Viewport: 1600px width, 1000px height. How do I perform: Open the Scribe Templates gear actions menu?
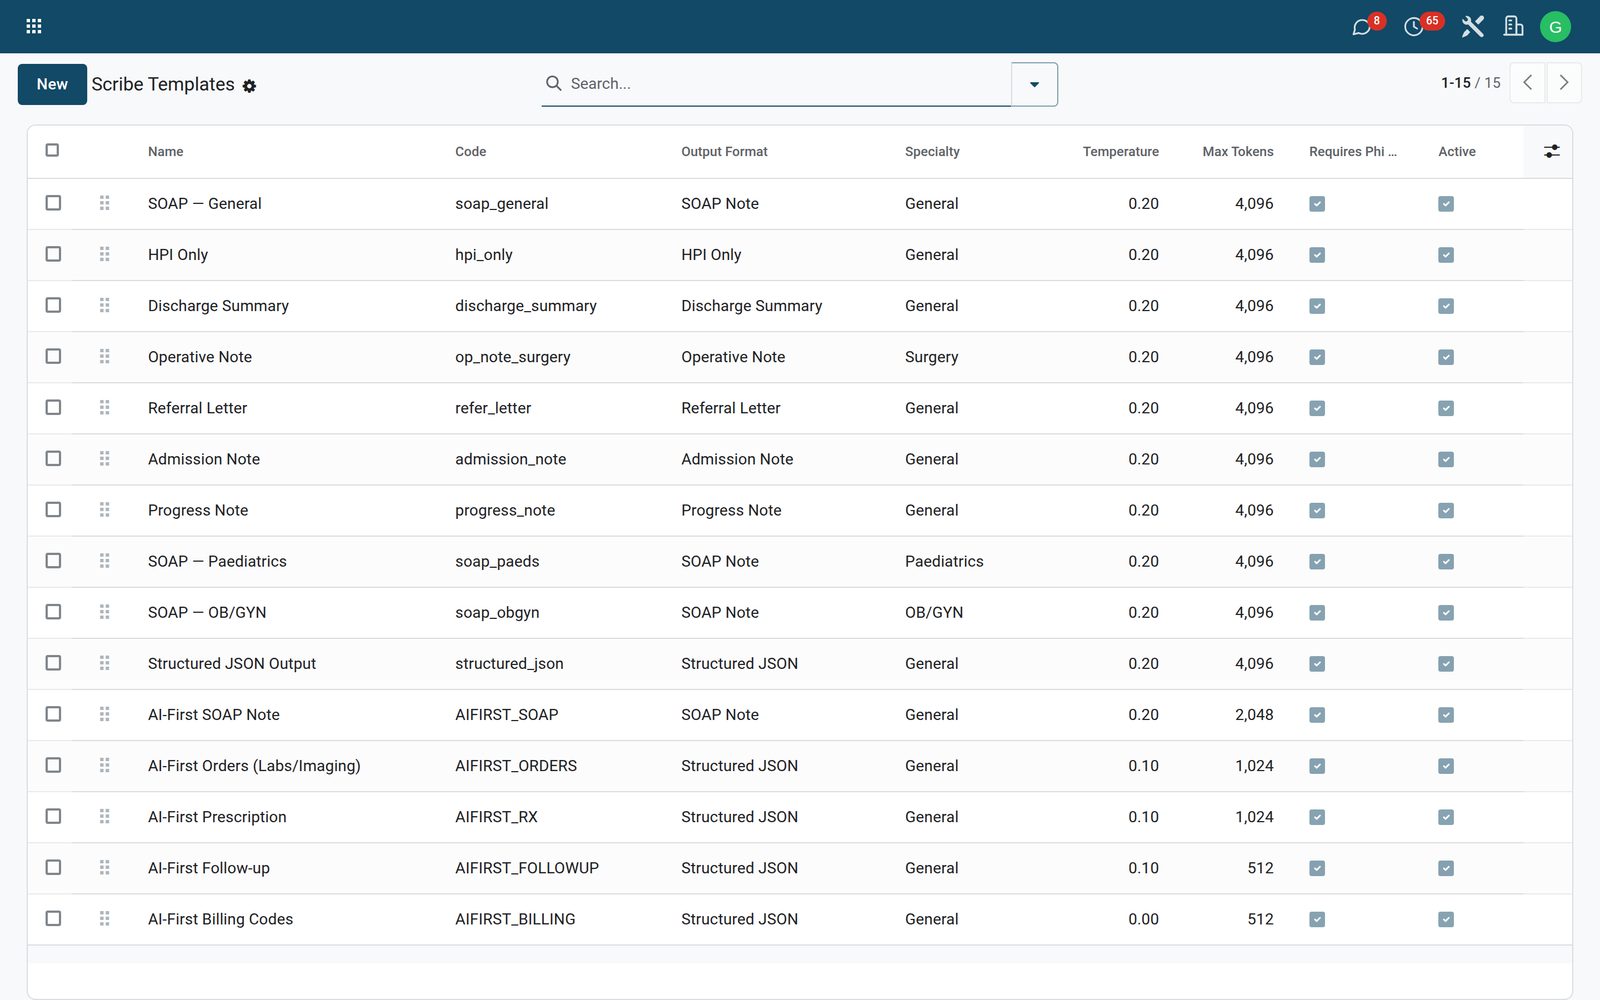[249, 86]
